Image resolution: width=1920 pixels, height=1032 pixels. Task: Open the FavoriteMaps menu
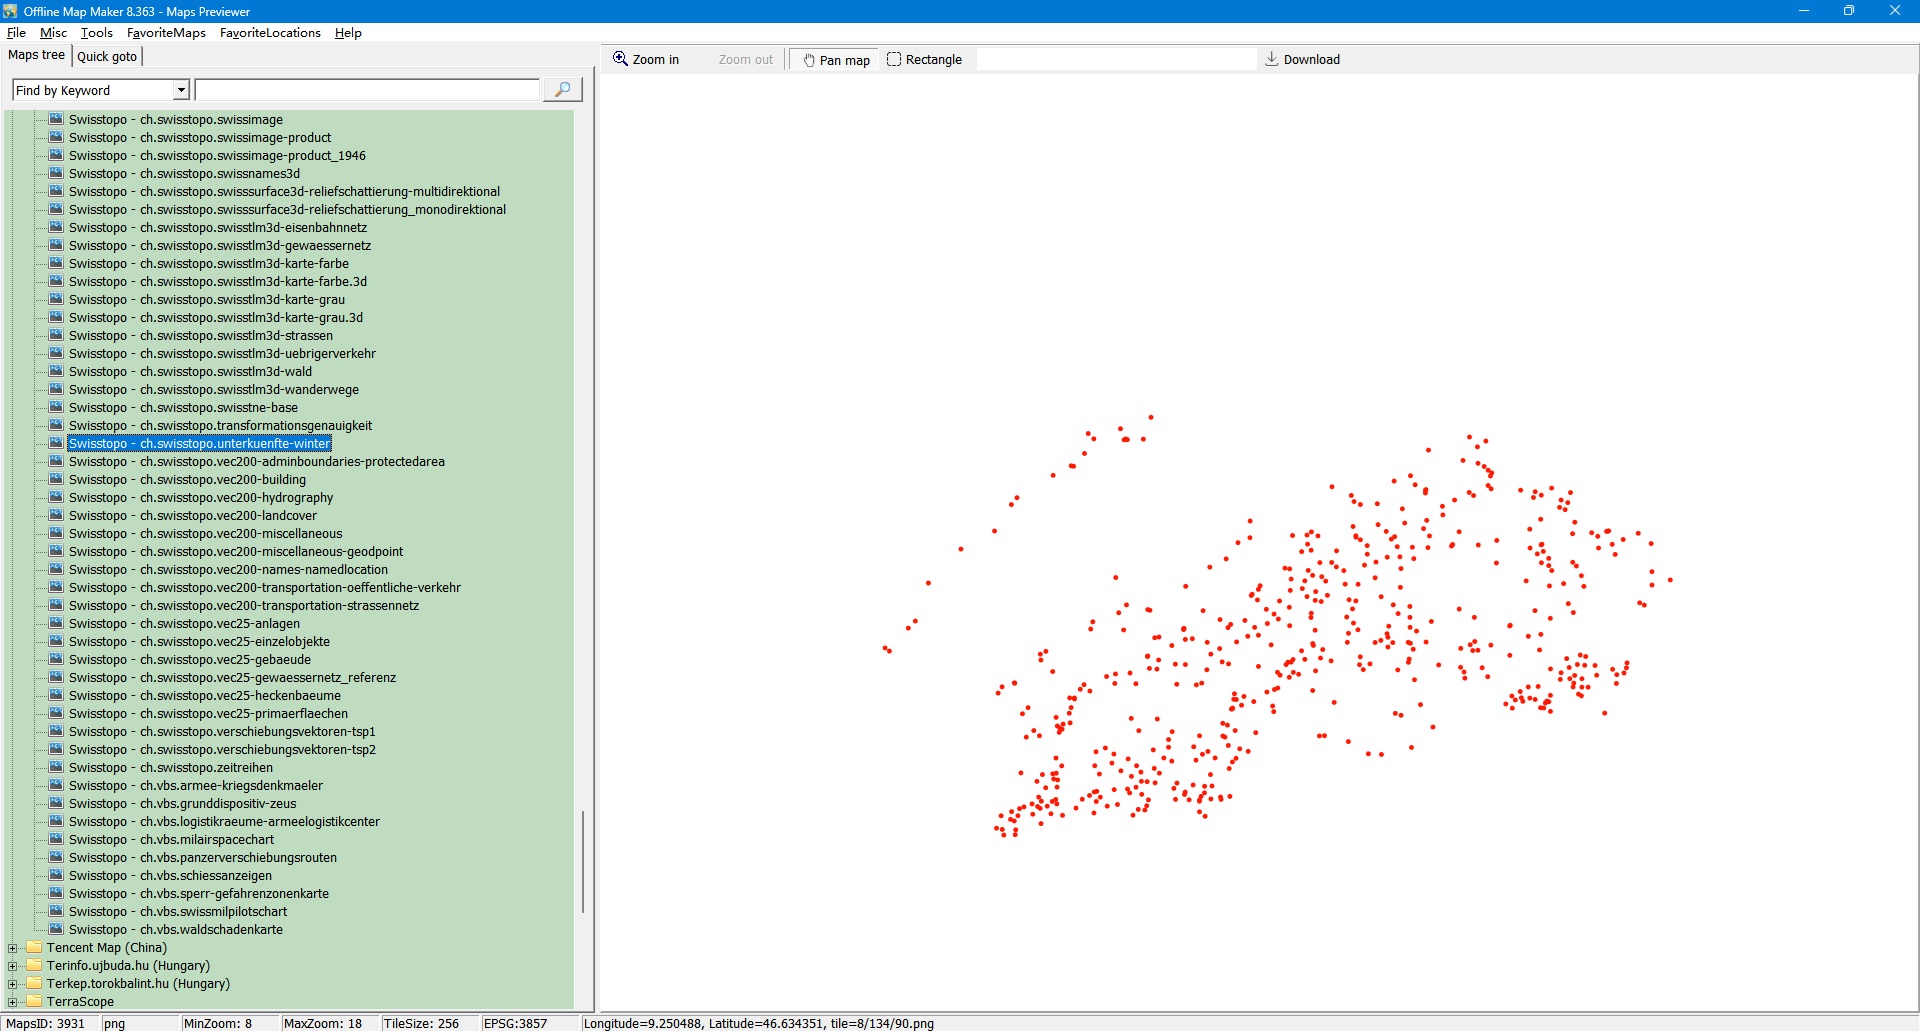[166, 33]
